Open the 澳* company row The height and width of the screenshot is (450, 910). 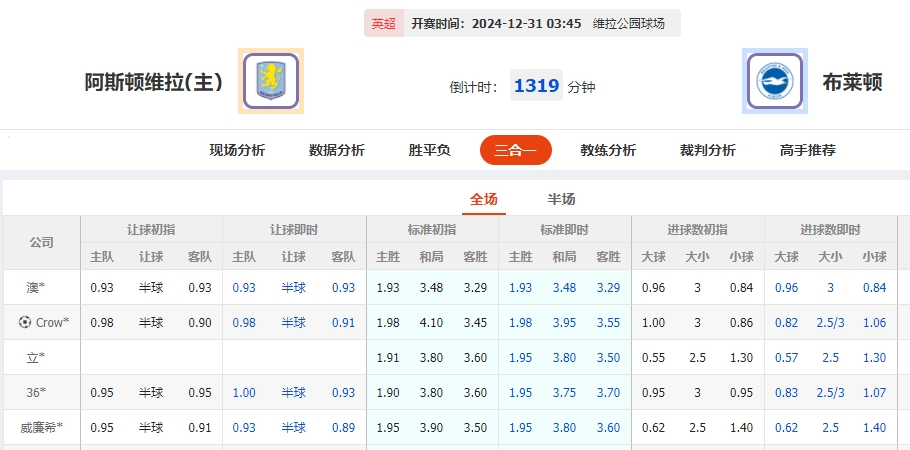tap(36, 288)
